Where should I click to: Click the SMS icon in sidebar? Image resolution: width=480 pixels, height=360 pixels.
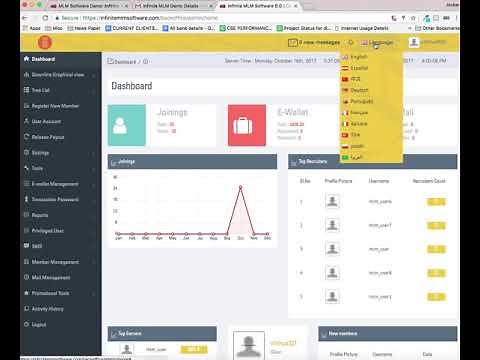click(x=26, y=246)
